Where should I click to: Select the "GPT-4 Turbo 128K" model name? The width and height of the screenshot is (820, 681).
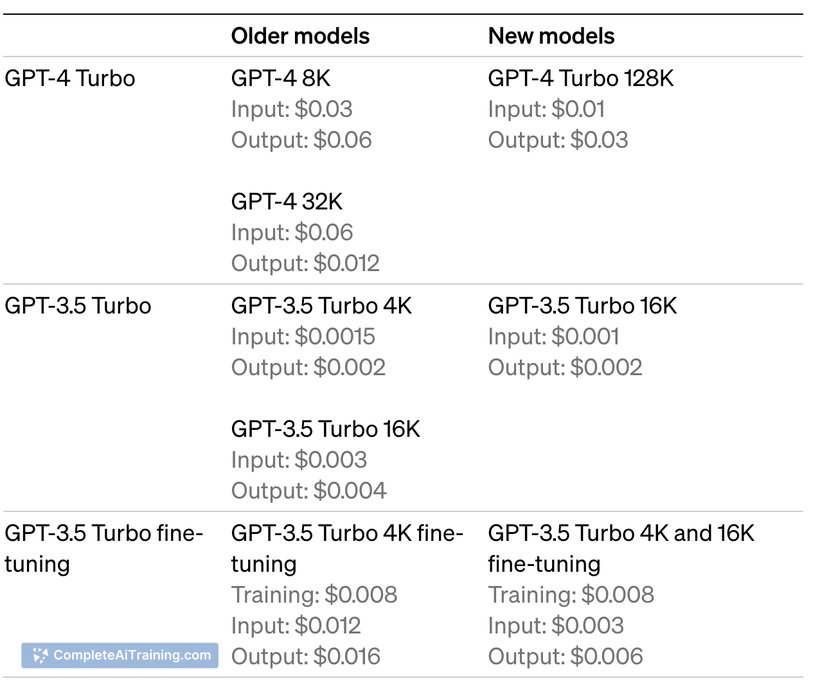click(x=580, y=78)
